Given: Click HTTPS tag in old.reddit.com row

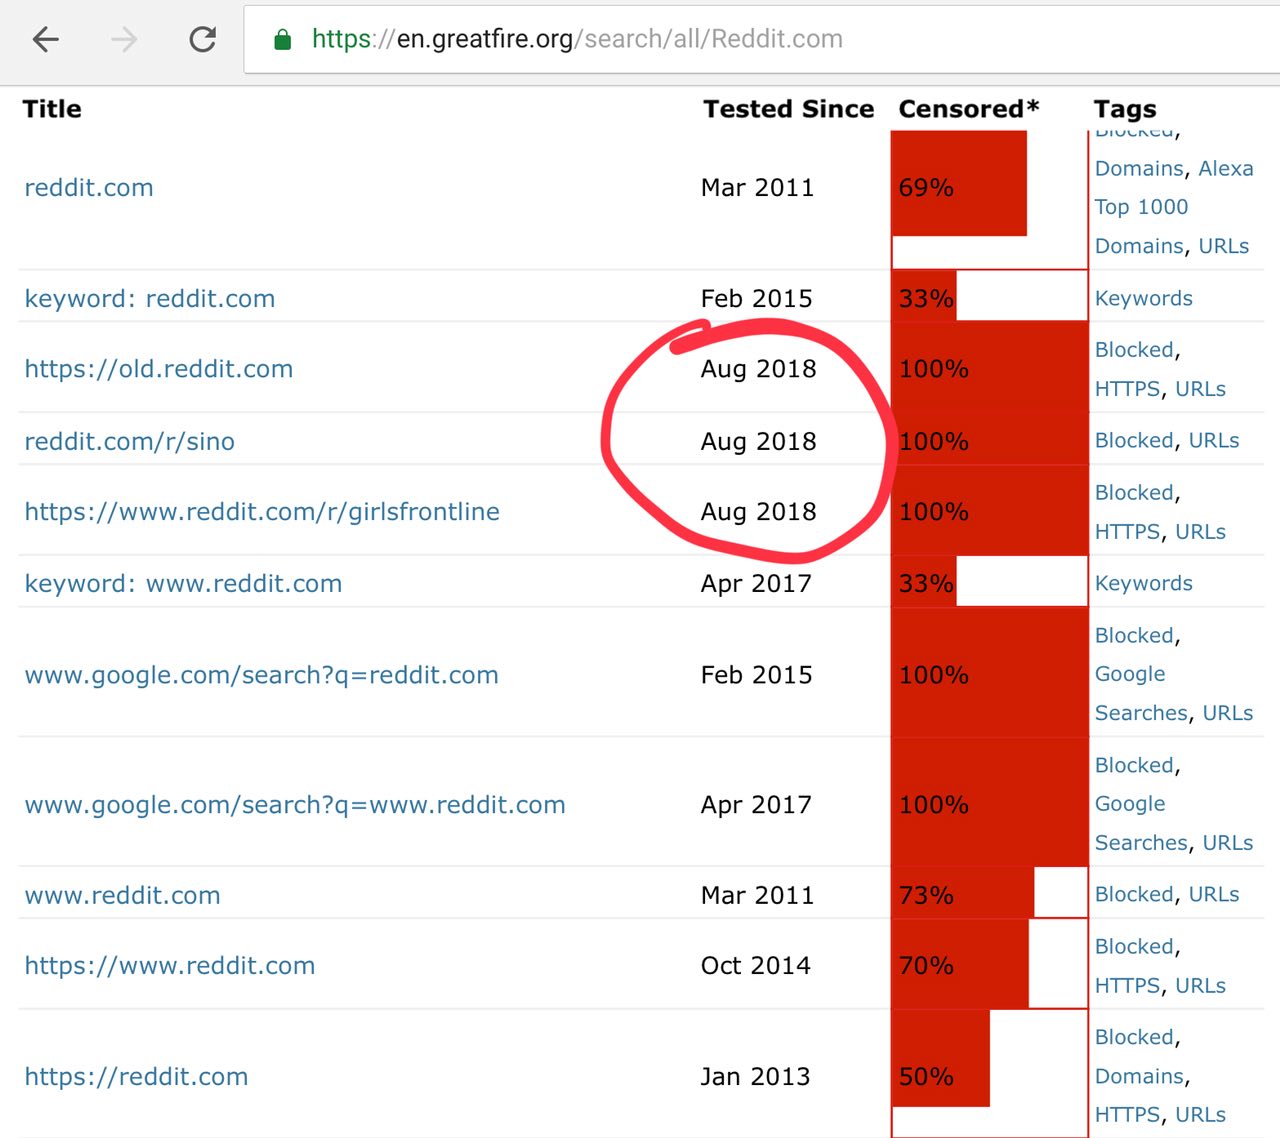Looking at the screenshot, I should (1128, 389).
